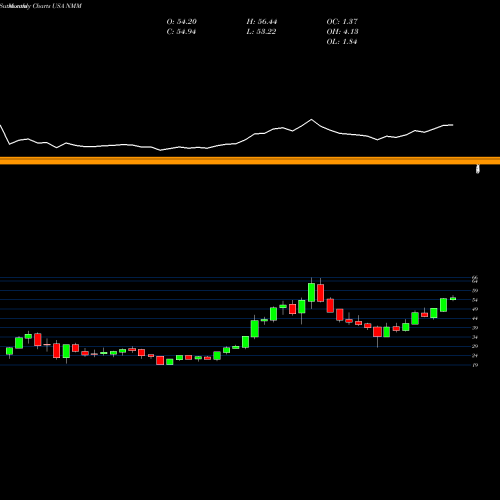Click the 24 price axis label

point(475,356)
